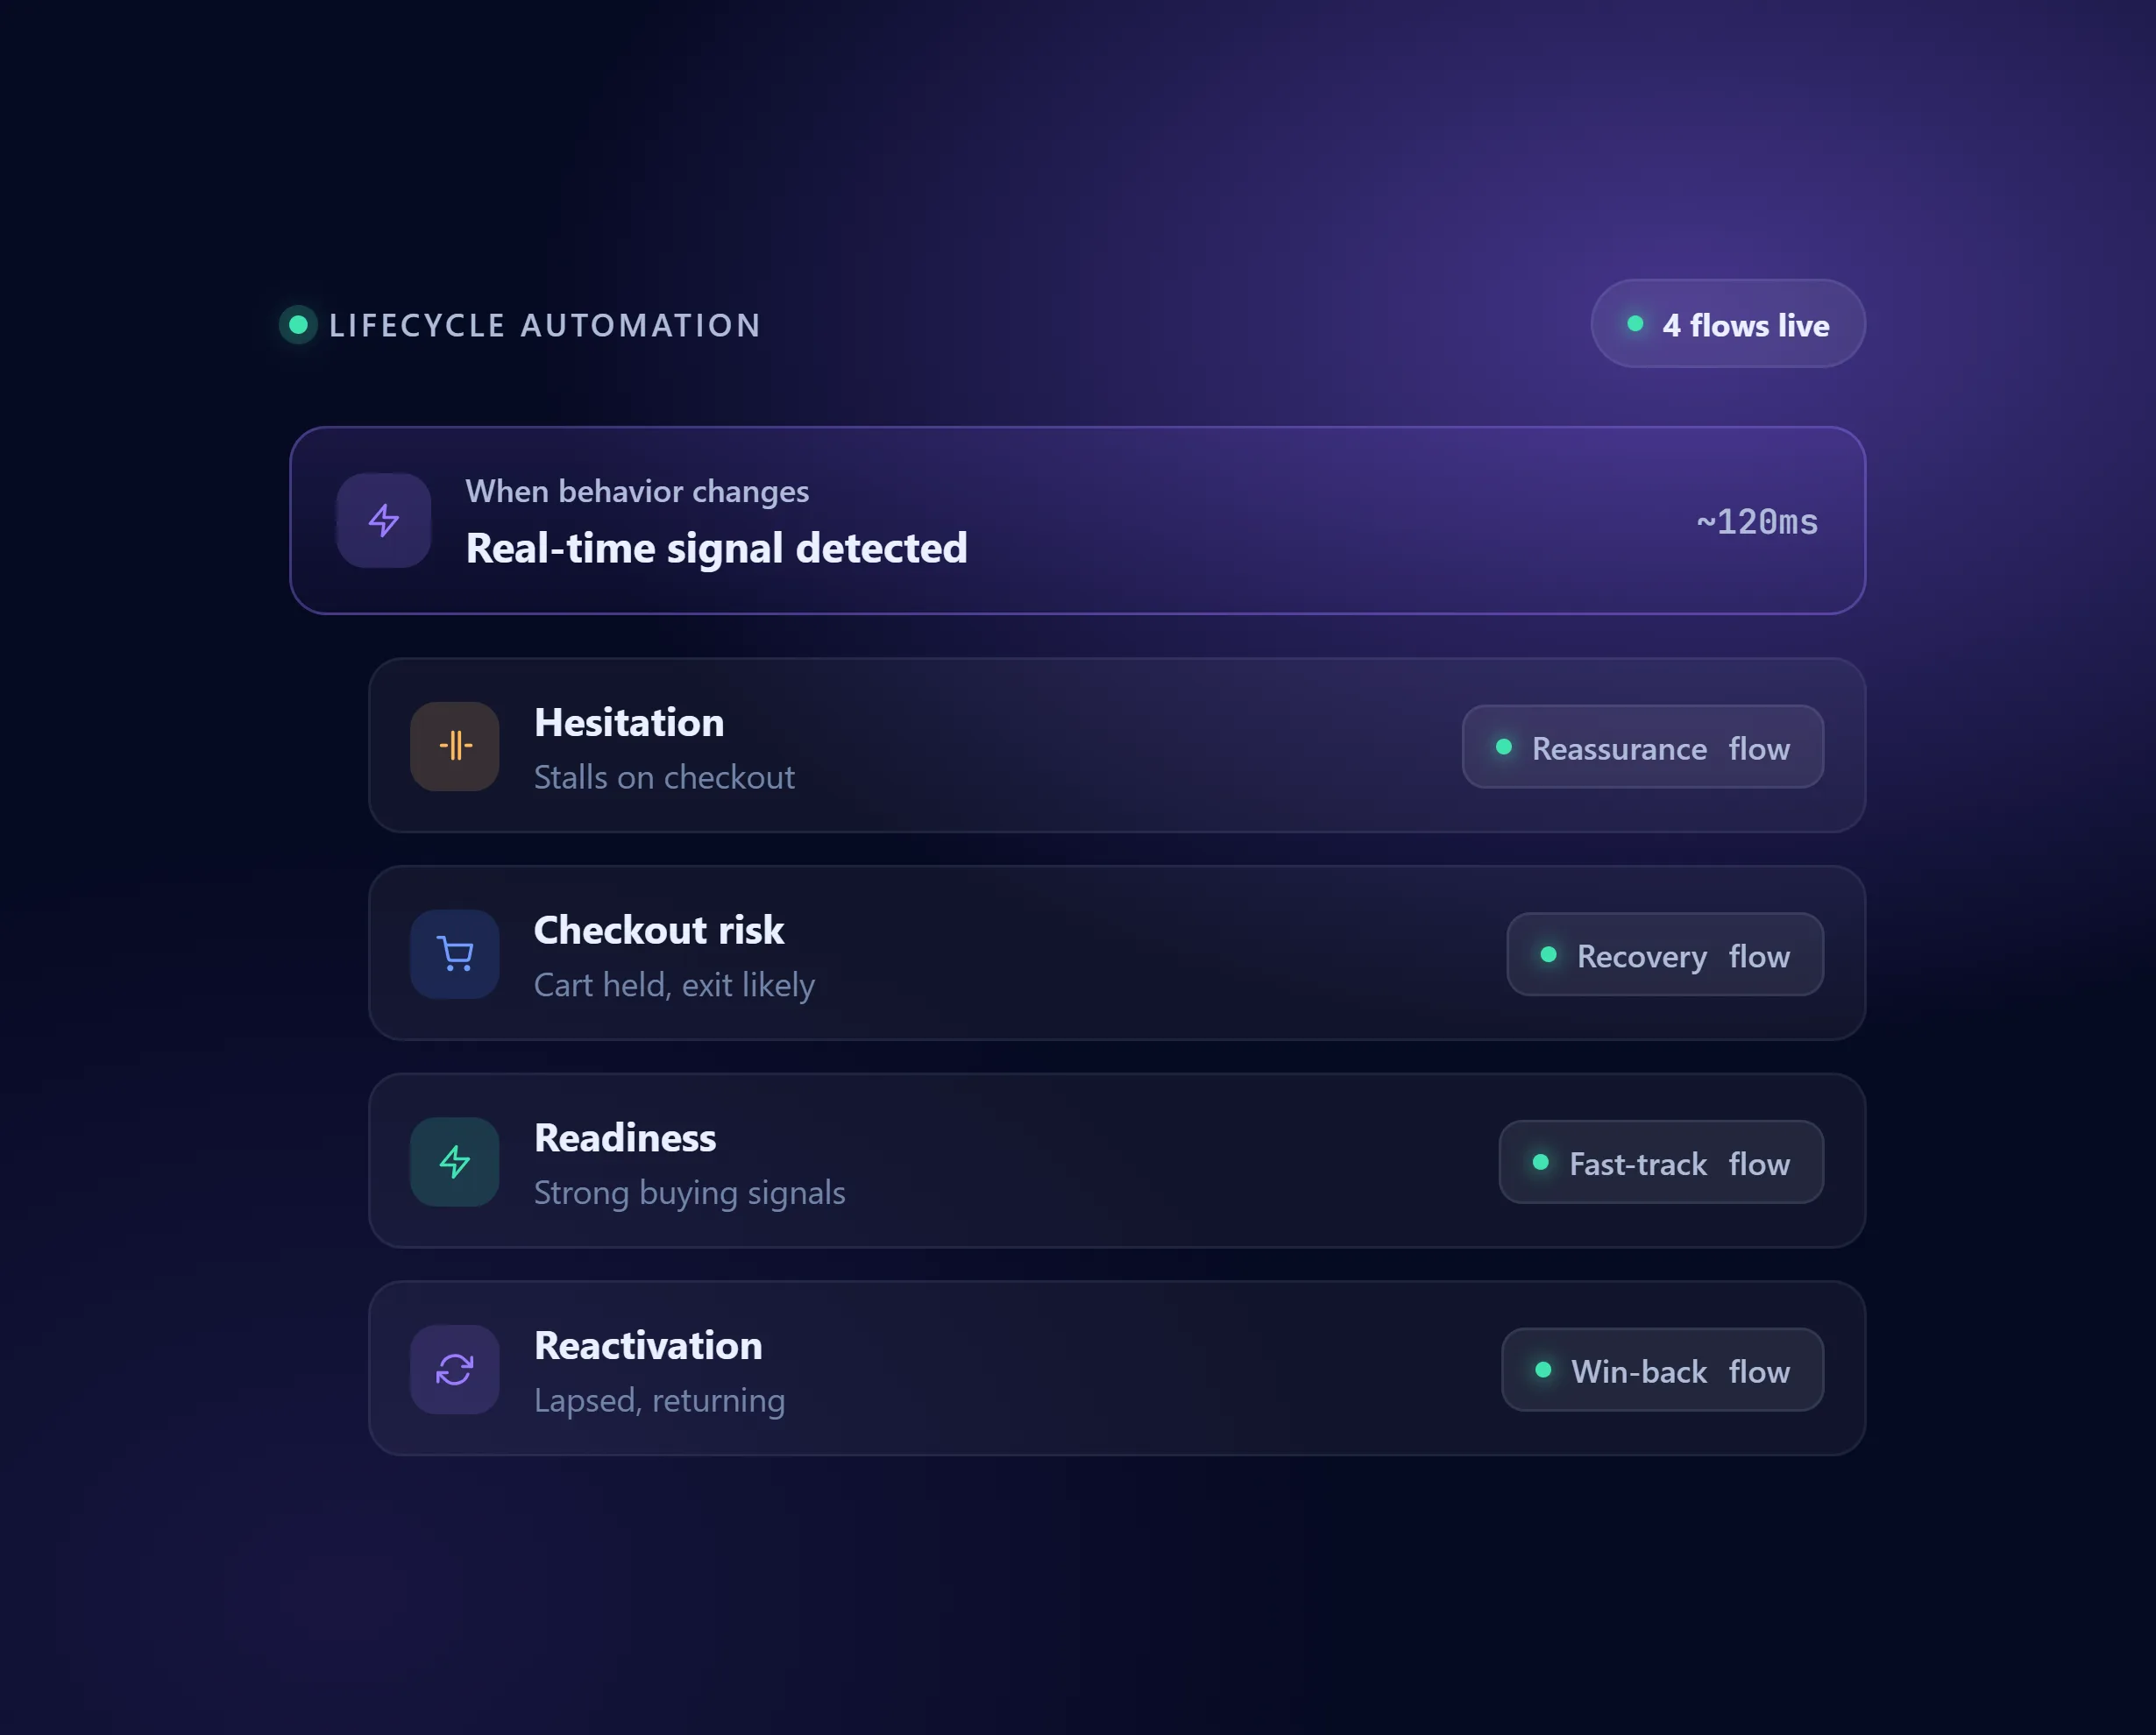Open the Reassurance flow badge
The width and height of the screenshot is (2156, 1735).
(x=1643, y=747)
